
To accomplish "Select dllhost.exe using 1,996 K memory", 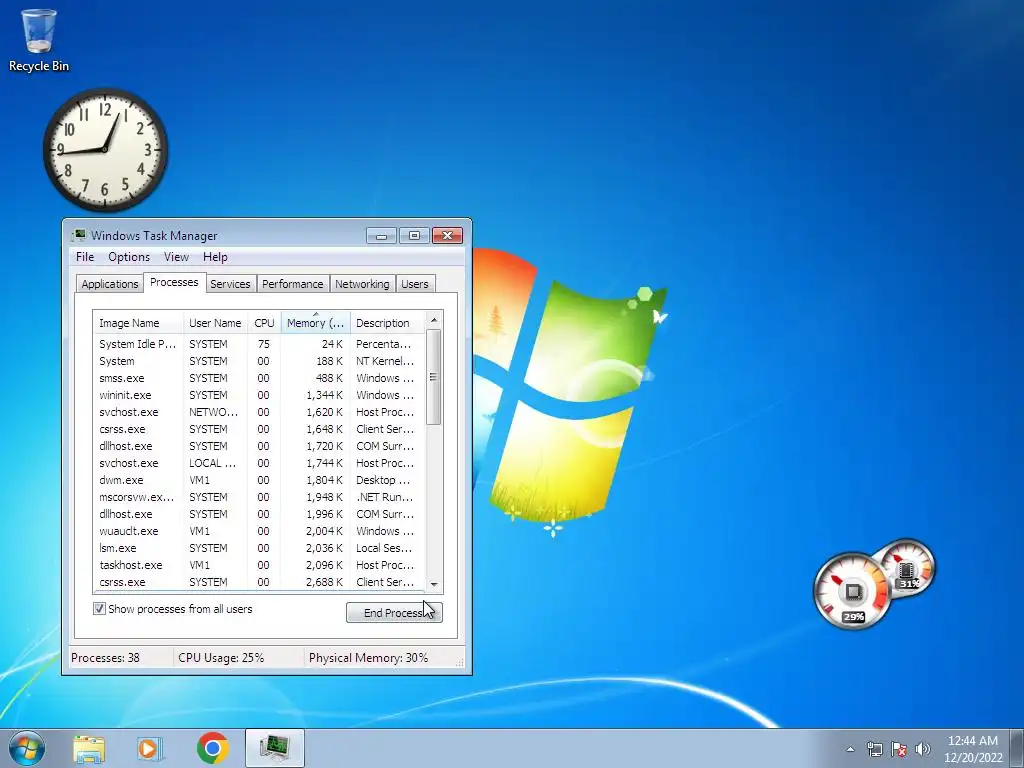I will coord(259,513).
